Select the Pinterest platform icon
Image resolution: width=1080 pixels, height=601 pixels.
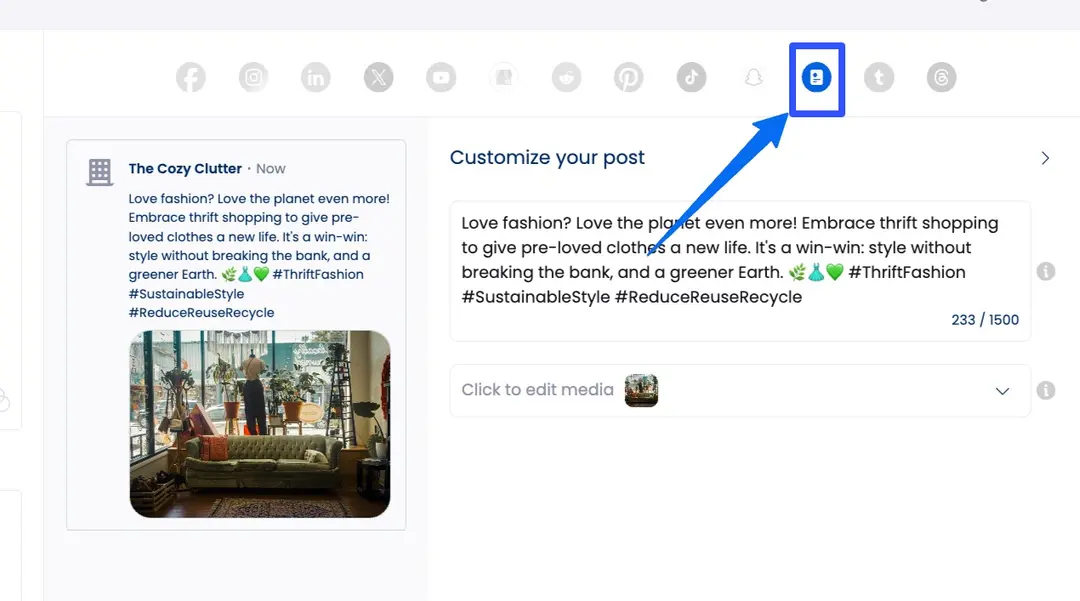tap(629, 77)
